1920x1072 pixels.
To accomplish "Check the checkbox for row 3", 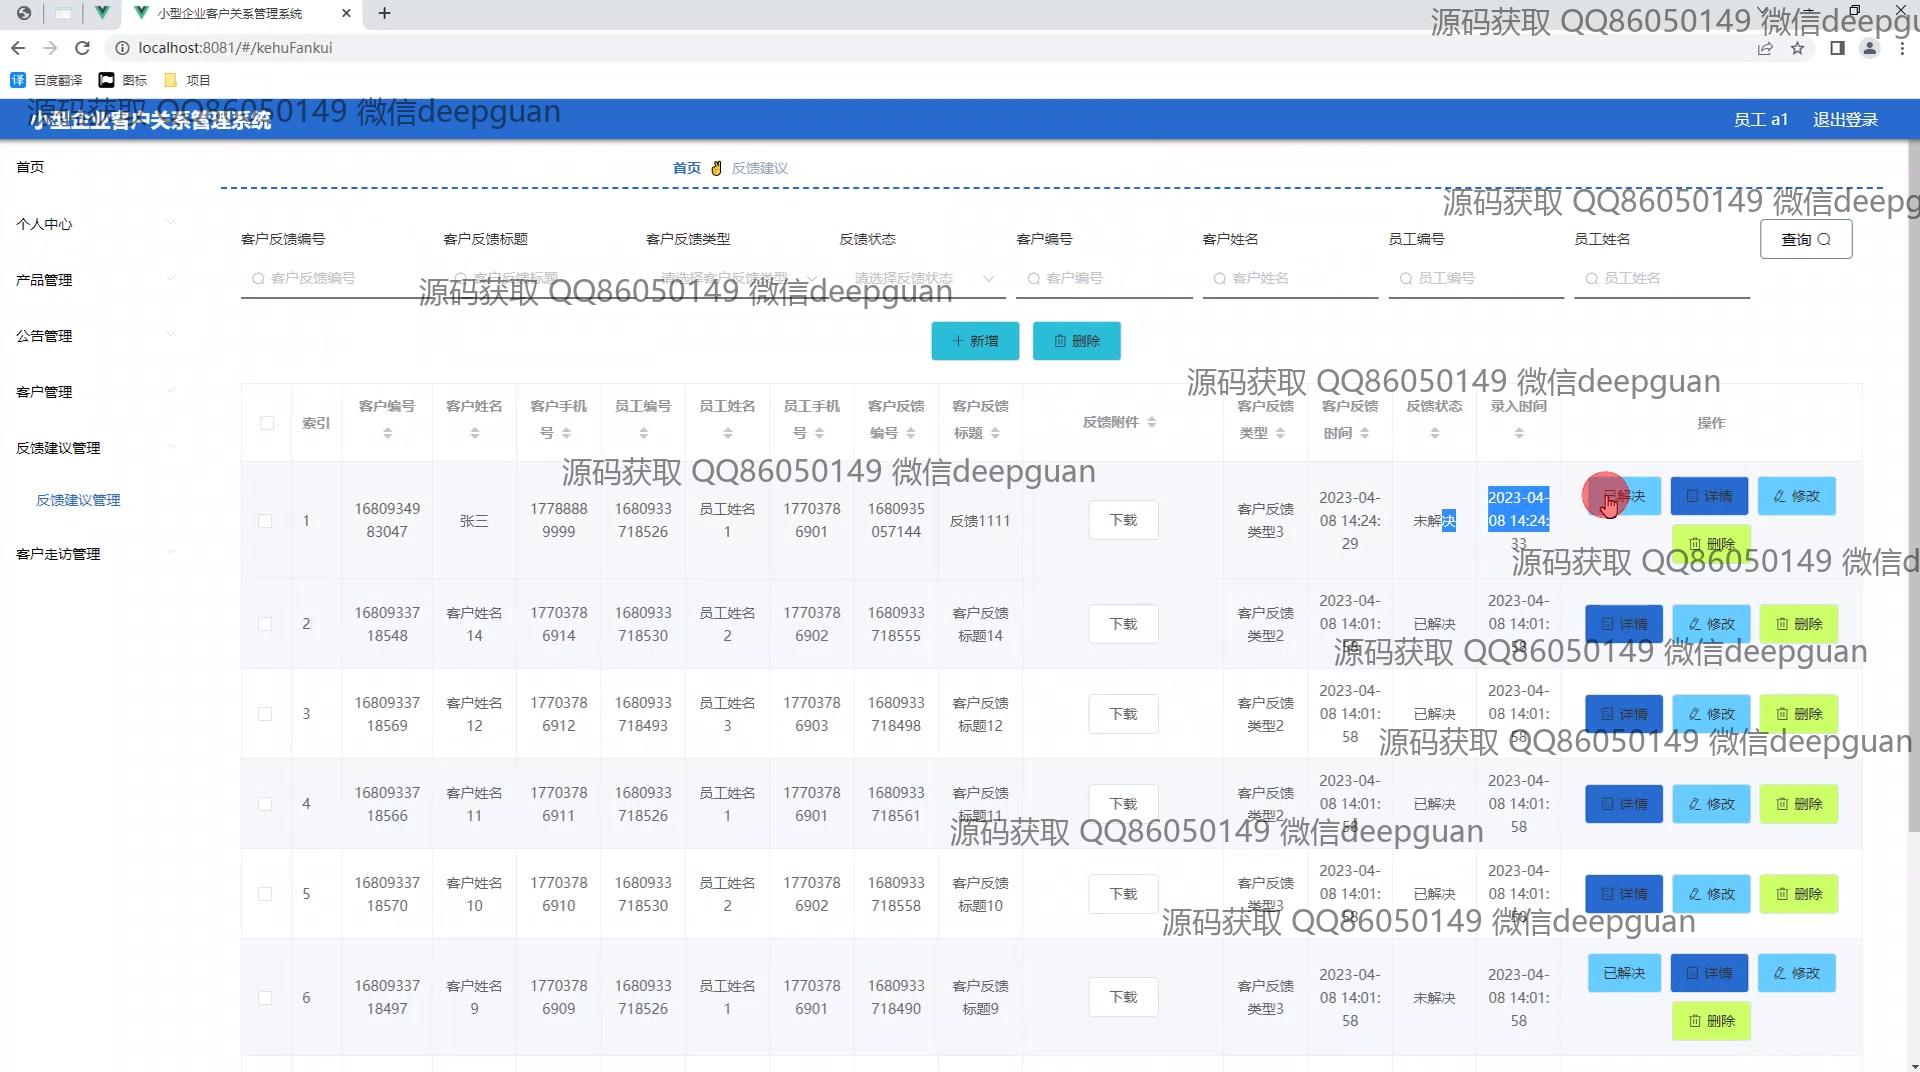I will (x=265, y=714).
